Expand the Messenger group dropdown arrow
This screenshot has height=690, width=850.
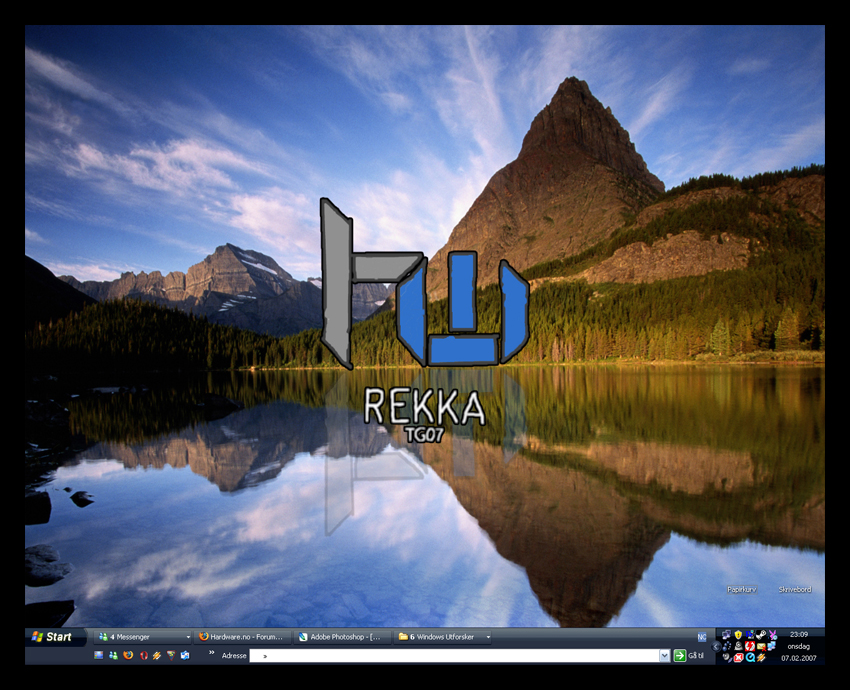coord(188,637)
